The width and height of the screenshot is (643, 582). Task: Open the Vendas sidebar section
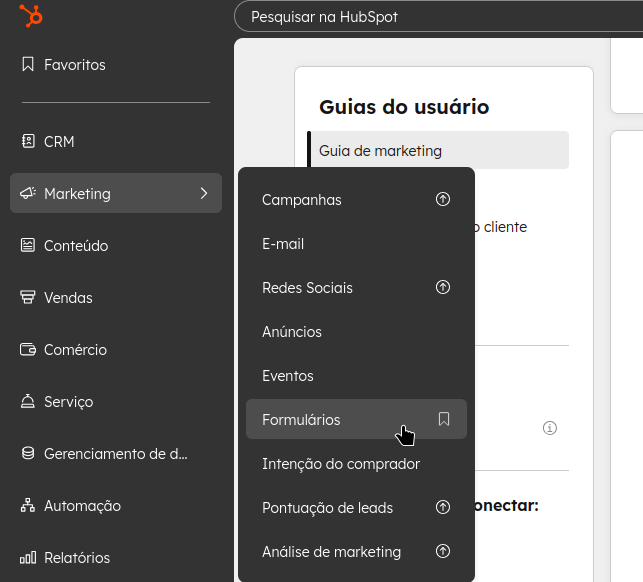click(x=68, y=298)
